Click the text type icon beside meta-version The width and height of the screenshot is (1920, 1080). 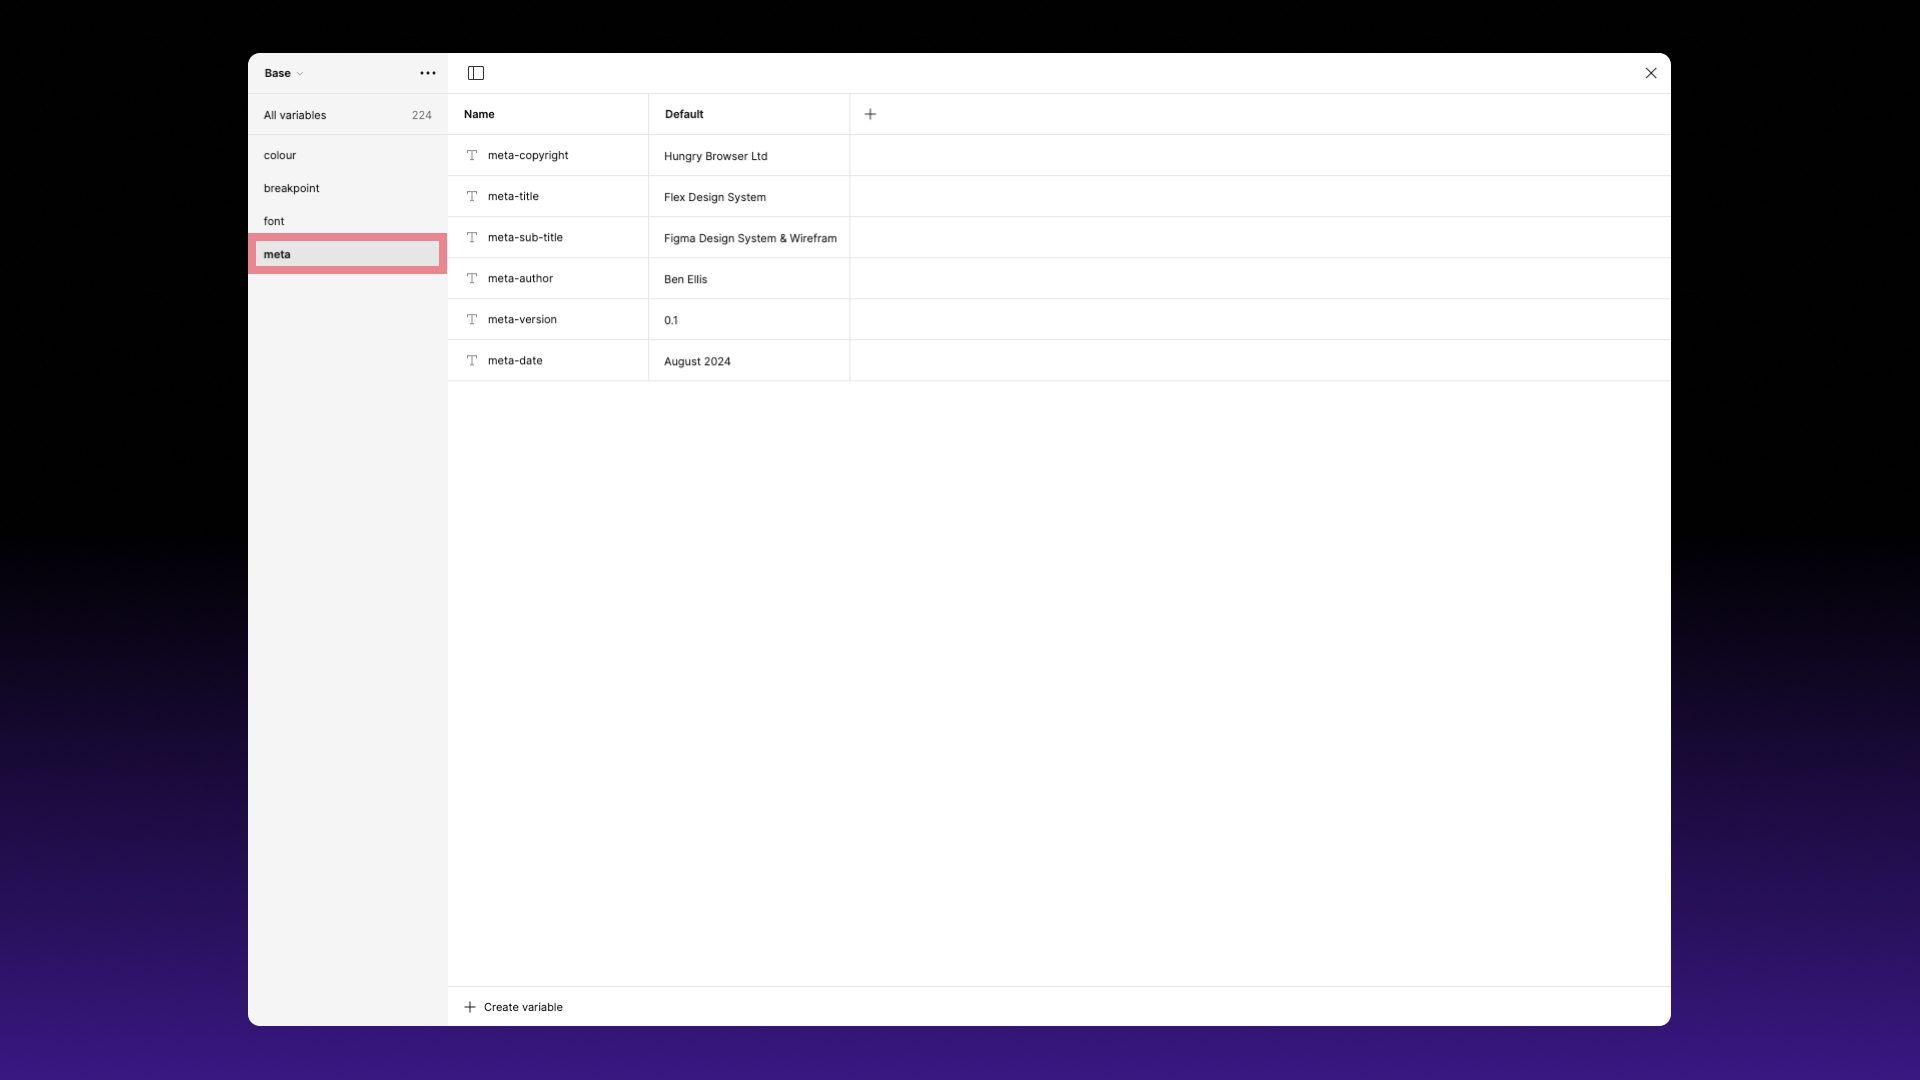[471, 319]
